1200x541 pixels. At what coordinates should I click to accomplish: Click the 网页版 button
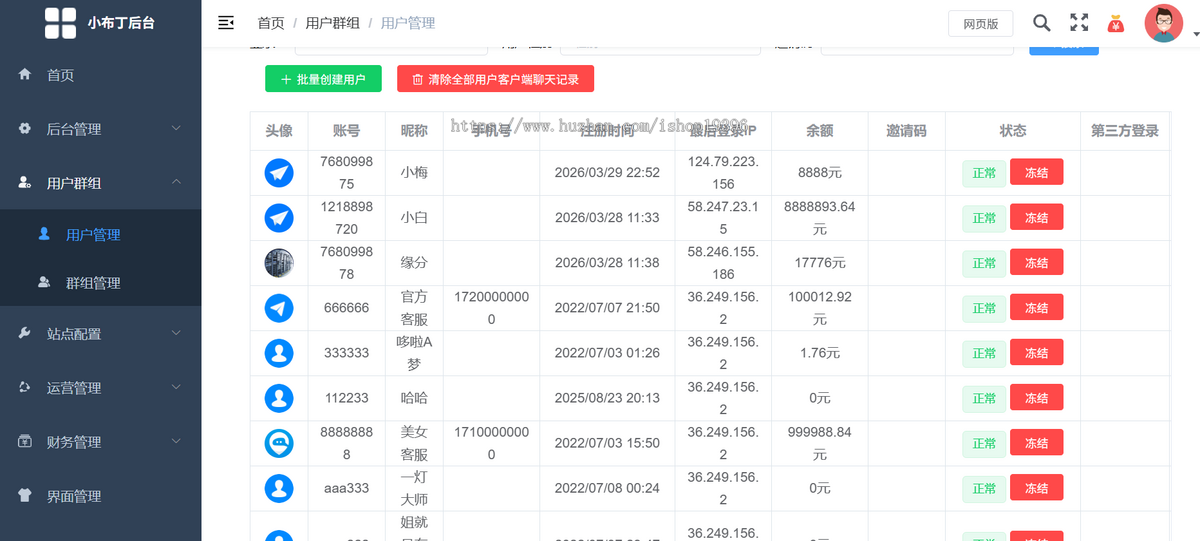click(x=980, y=24)
